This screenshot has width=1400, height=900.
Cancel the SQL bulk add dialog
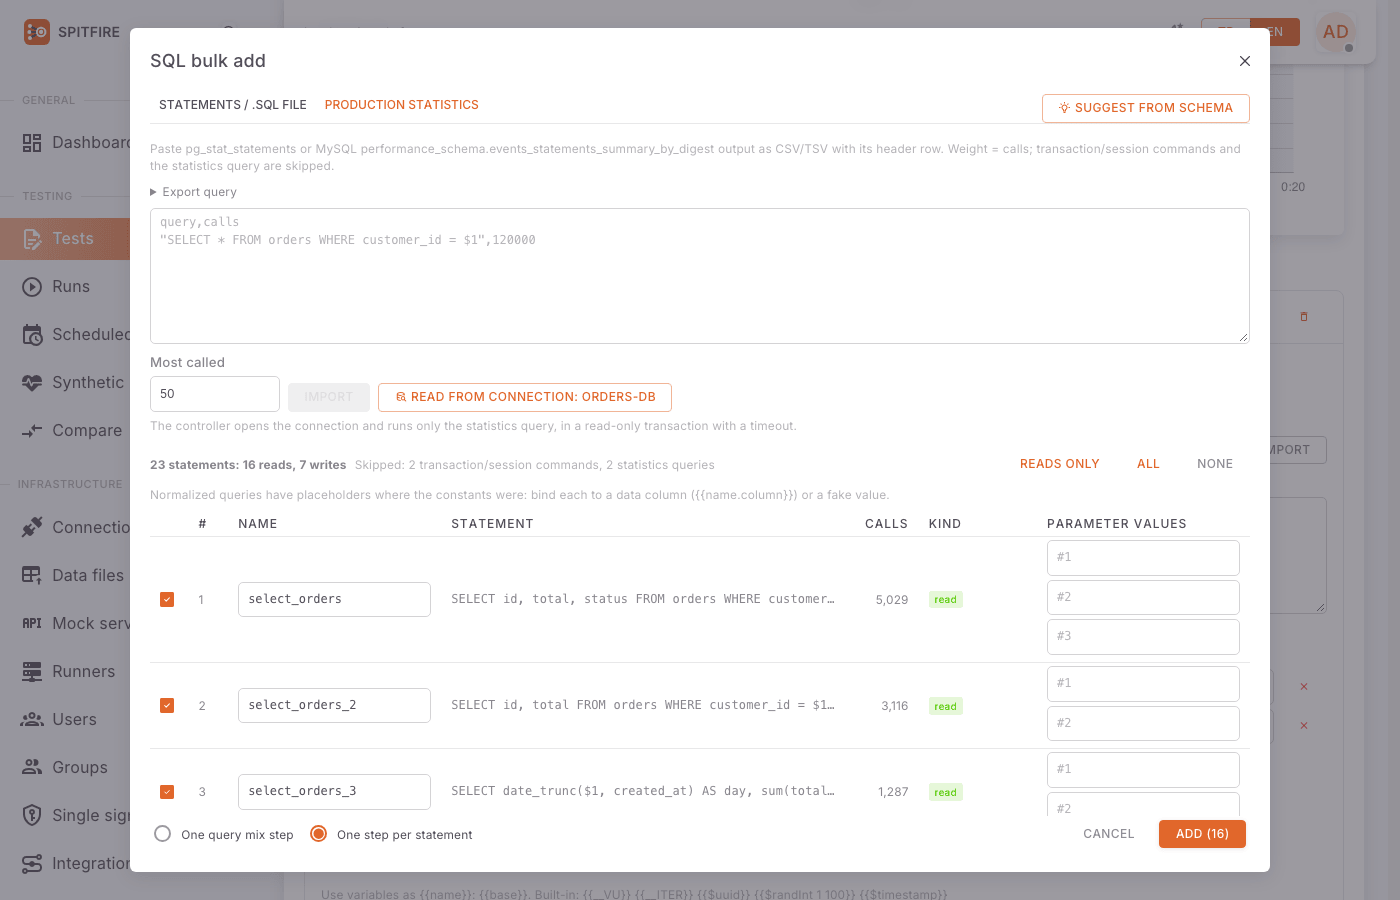point(1109,834)
